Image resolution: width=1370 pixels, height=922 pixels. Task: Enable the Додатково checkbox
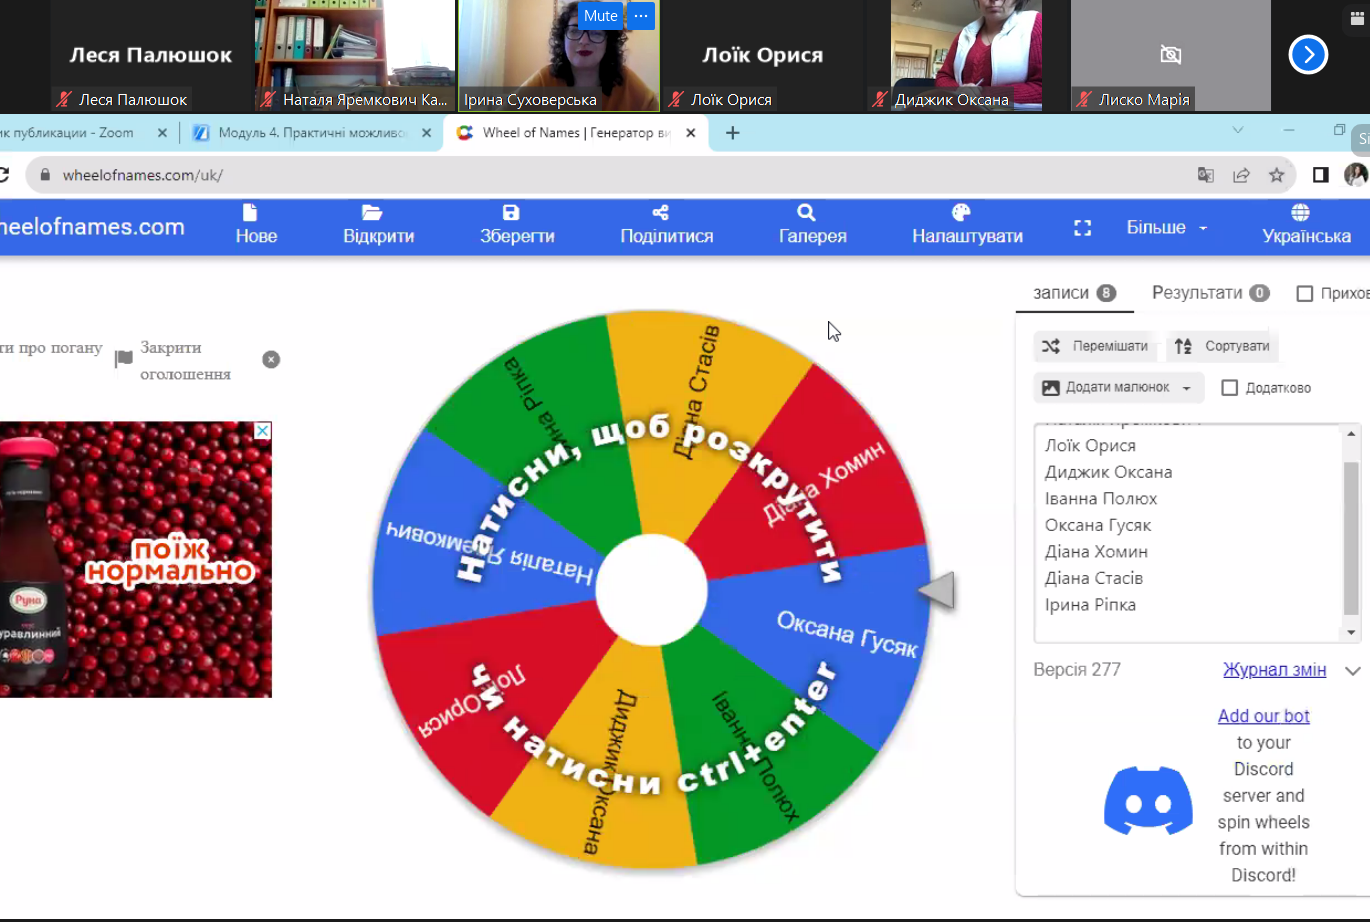pos(1230,388)
